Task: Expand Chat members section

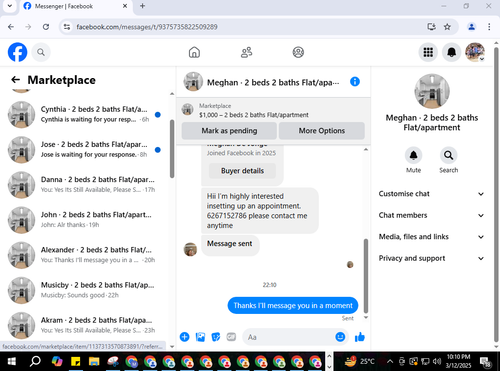Action: tap(431, 215)
